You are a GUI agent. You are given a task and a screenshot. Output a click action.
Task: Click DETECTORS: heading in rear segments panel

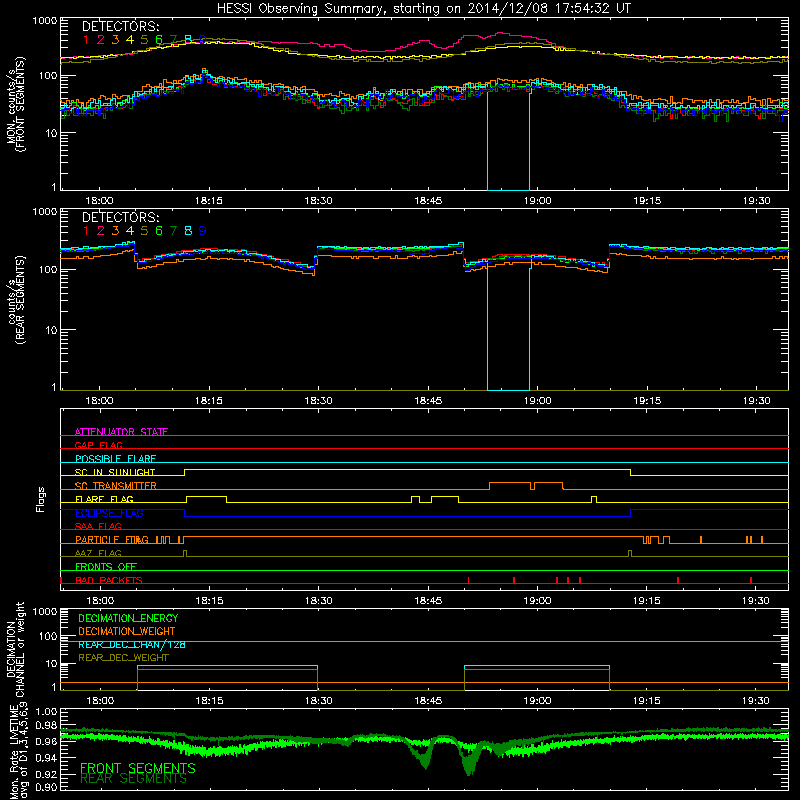click(x=120, y=217)
